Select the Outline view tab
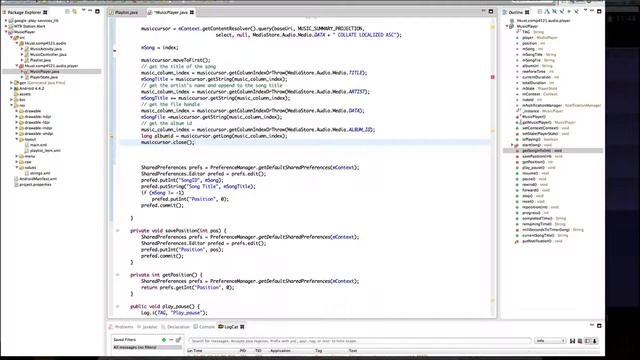 pos(516,12)
